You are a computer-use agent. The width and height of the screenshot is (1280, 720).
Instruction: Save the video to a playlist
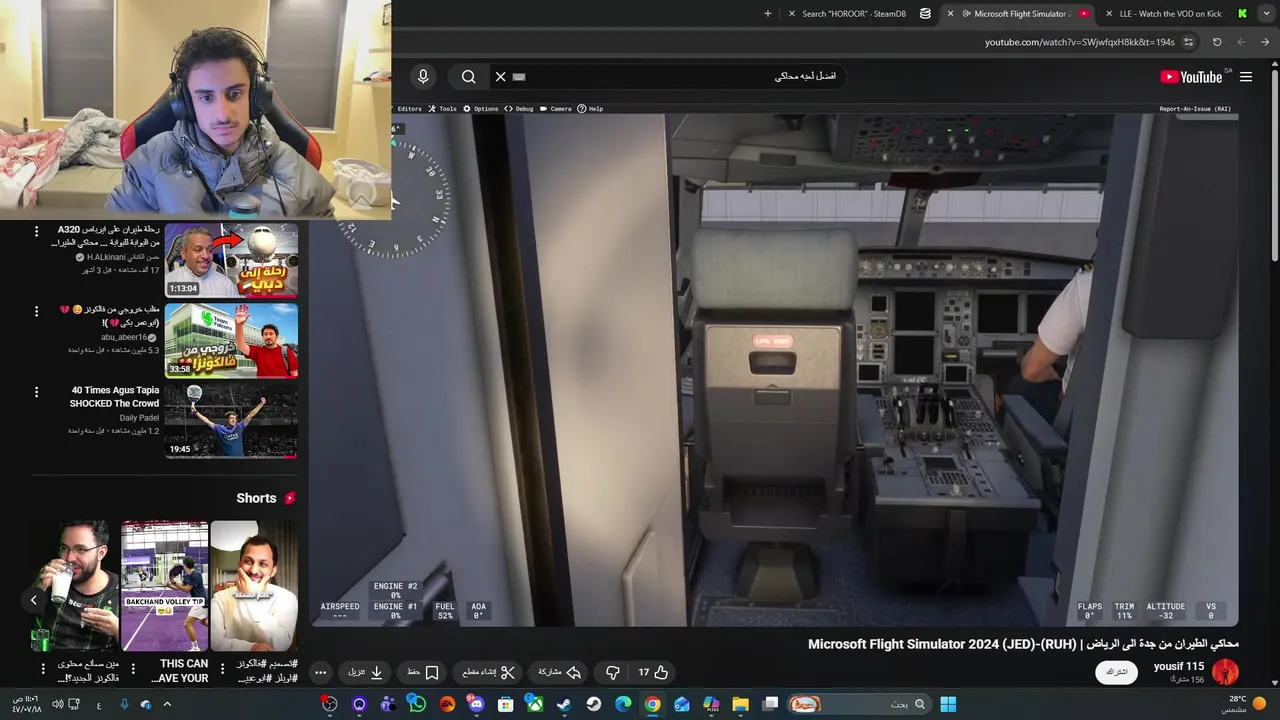(x=423, y=672)
